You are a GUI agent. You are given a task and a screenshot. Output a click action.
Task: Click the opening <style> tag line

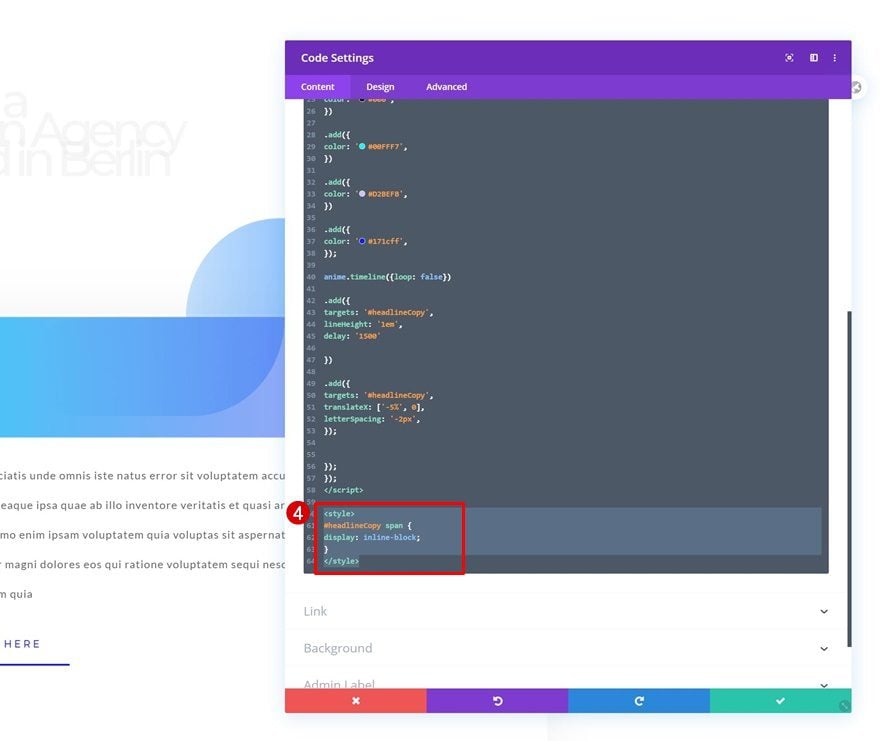pyautogui.click(x=339, y=514)
